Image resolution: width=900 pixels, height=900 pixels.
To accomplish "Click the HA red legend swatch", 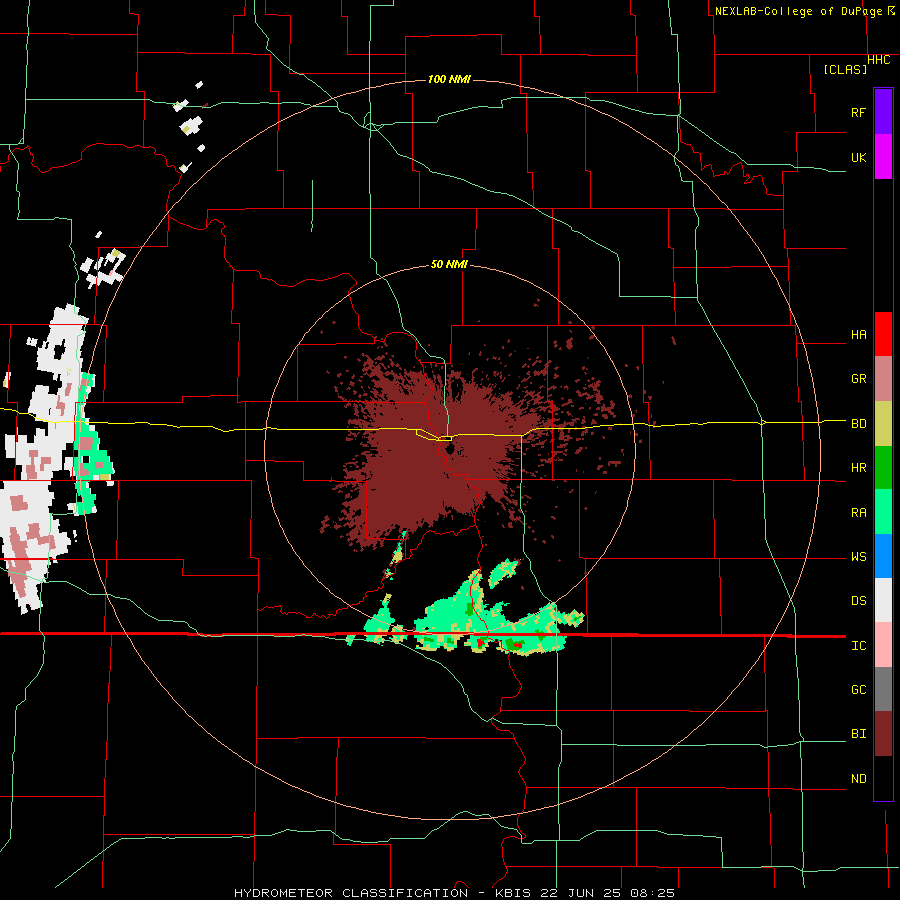I will [x=883, y=334].
